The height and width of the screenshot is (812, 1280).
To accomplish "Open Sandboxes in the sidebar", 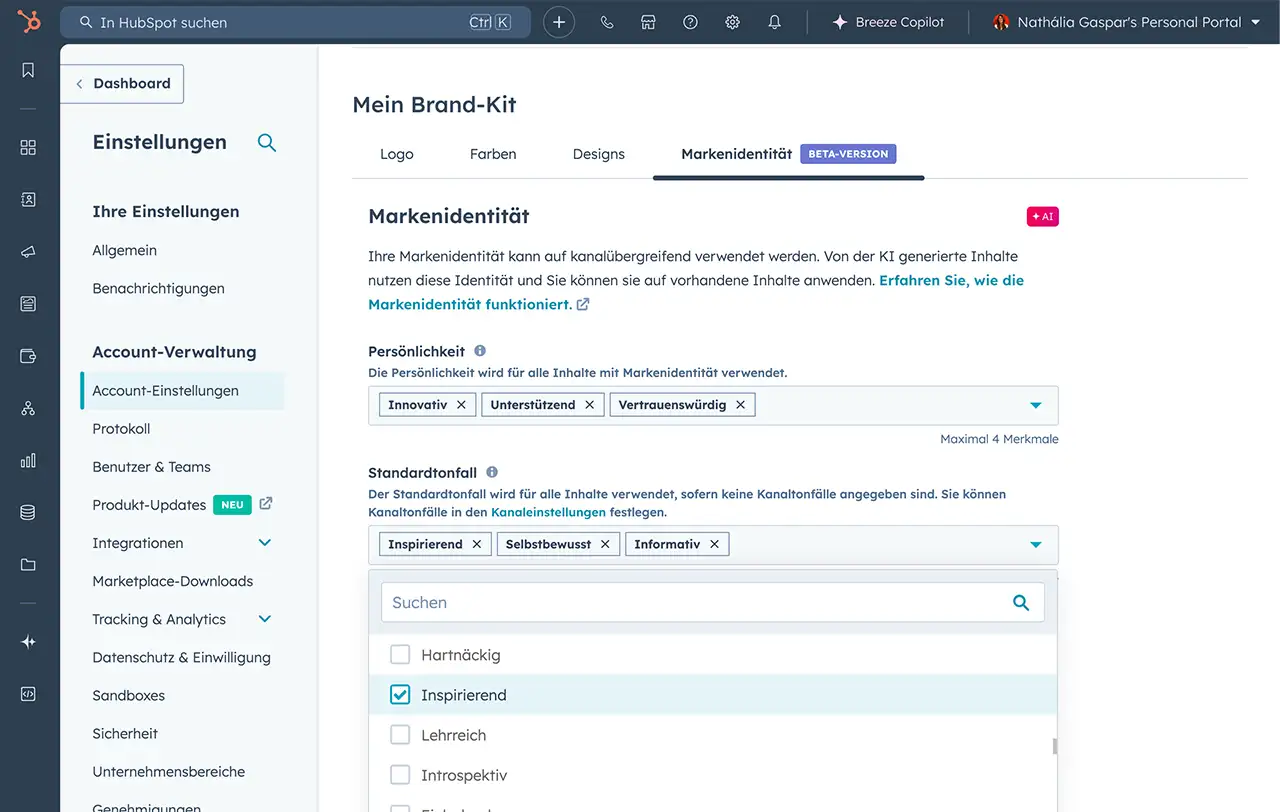I will tap(128, 695).
